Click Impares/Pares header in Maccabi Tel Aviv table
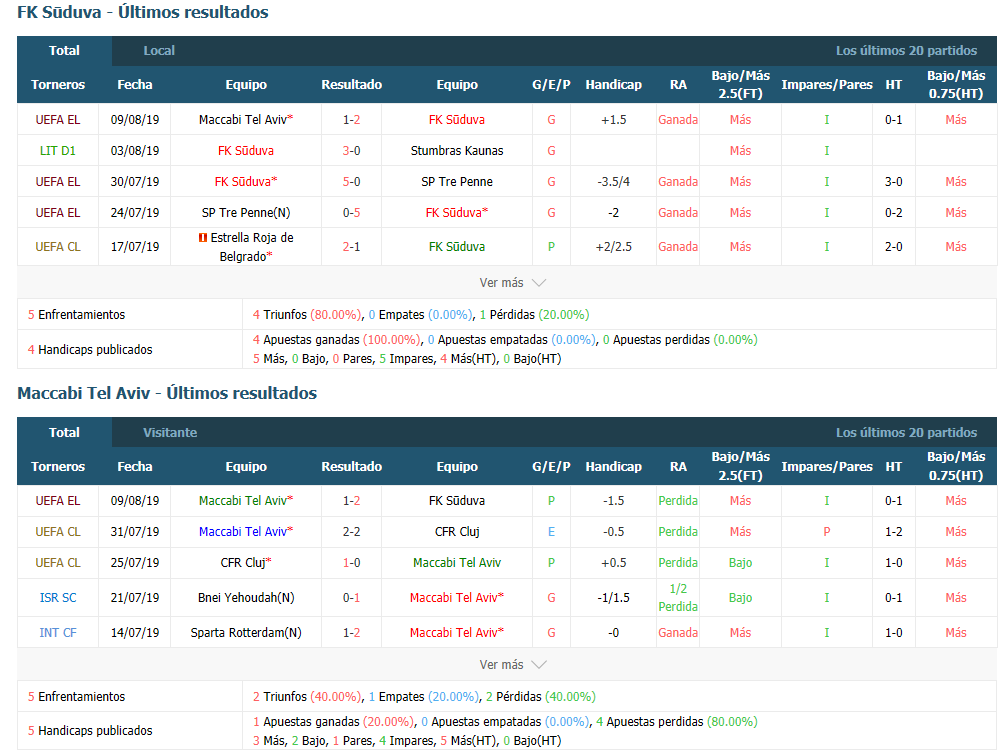 point(827,466)
